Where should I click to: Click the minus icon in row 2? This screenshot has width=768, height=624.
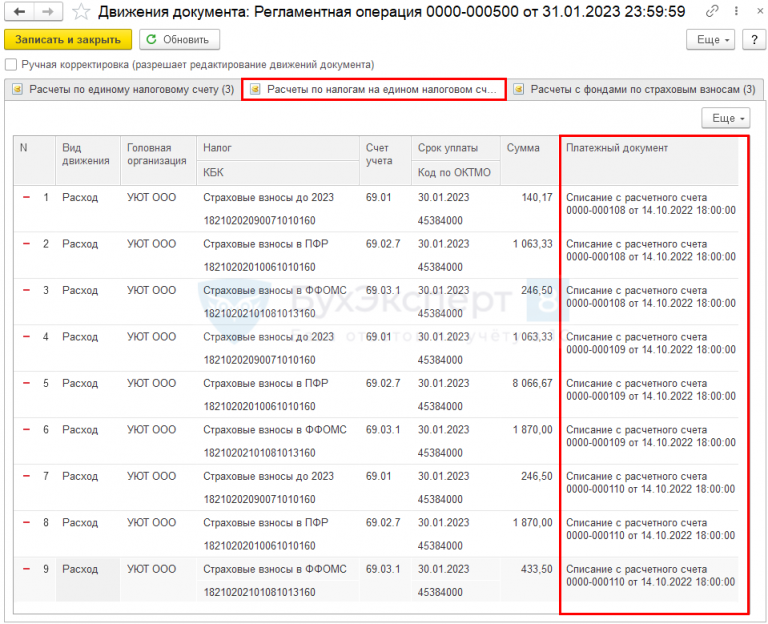(26, 244)
